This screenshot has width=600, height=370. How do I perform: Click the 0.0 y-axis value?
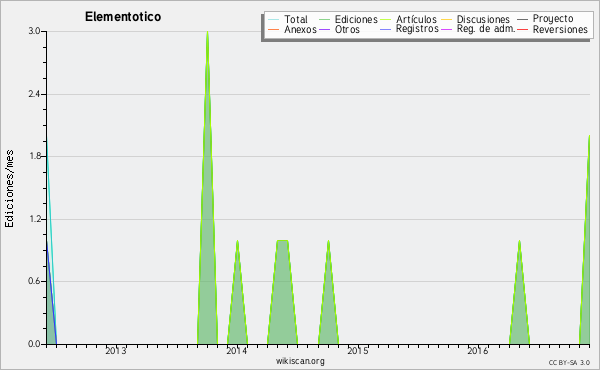point(34,344)
